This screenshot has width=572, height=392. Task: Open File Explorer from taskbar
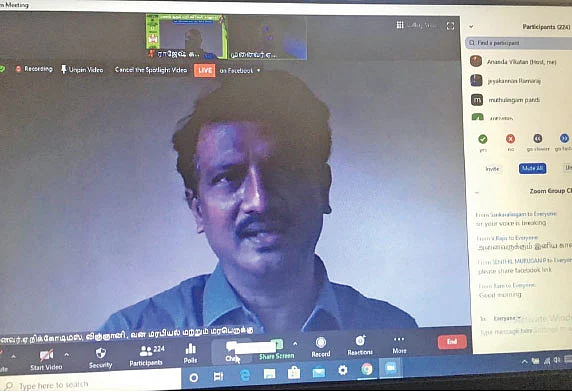(269, 374)
